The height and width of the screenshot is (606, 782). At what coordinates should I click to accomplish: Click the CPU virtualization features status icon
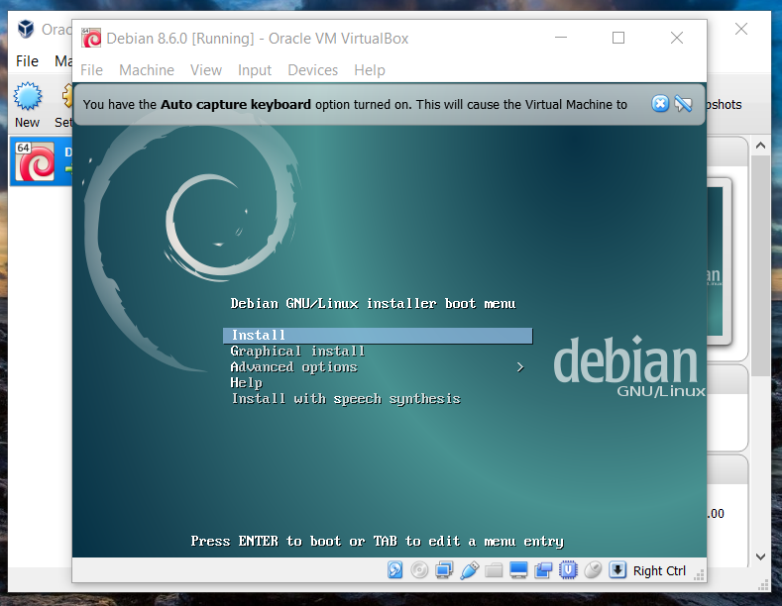point(568,570)
